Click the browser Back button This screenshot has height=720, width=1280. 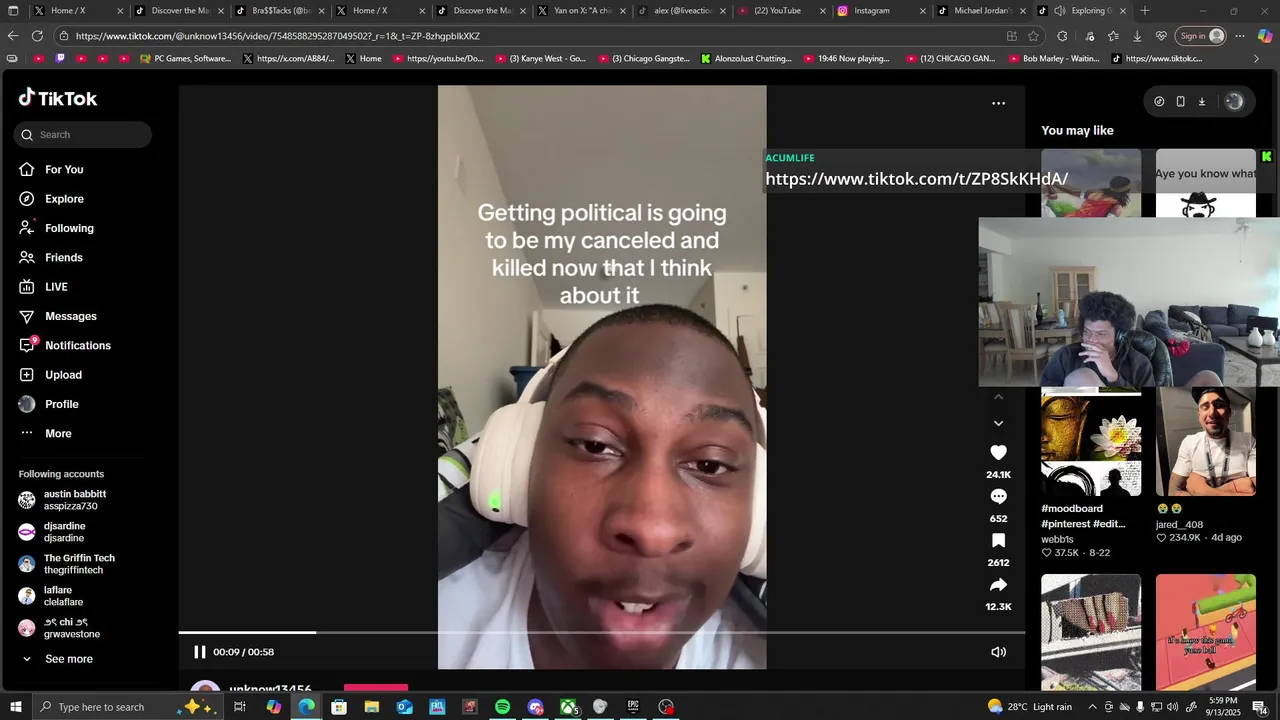pos(13,36)
